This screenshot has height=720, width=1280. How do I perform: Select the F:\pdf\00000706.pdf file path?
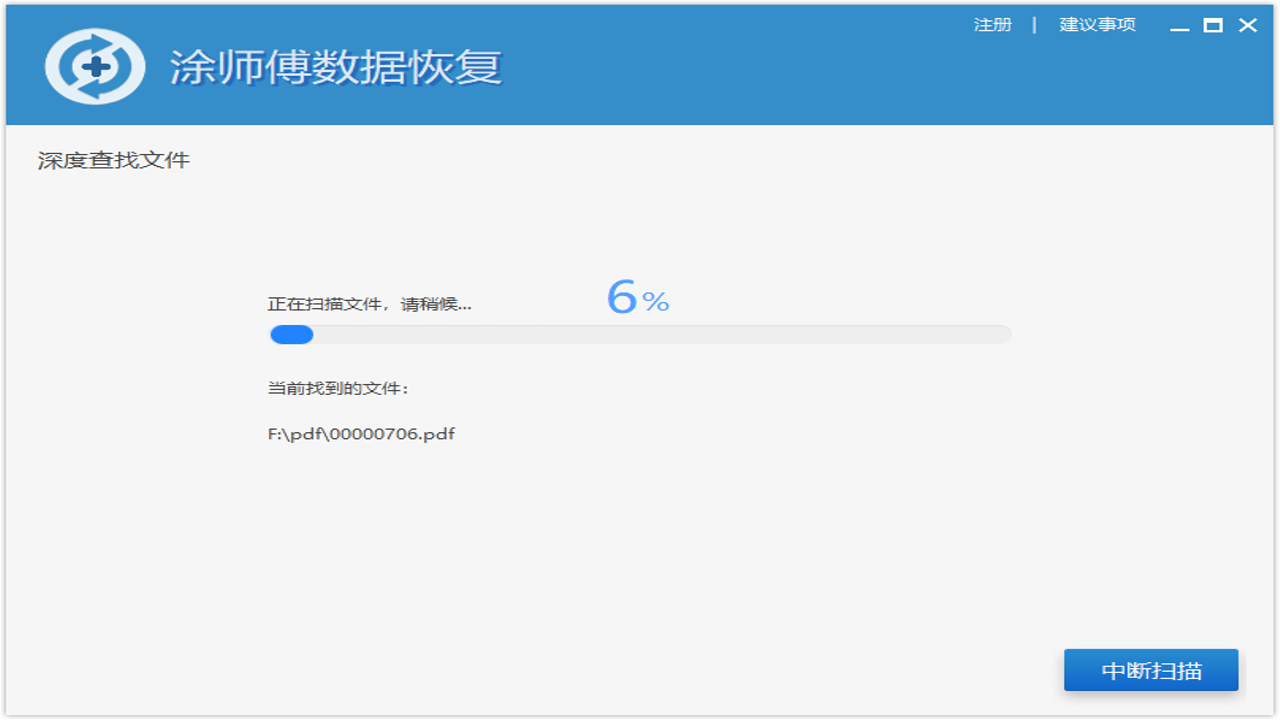361,434
